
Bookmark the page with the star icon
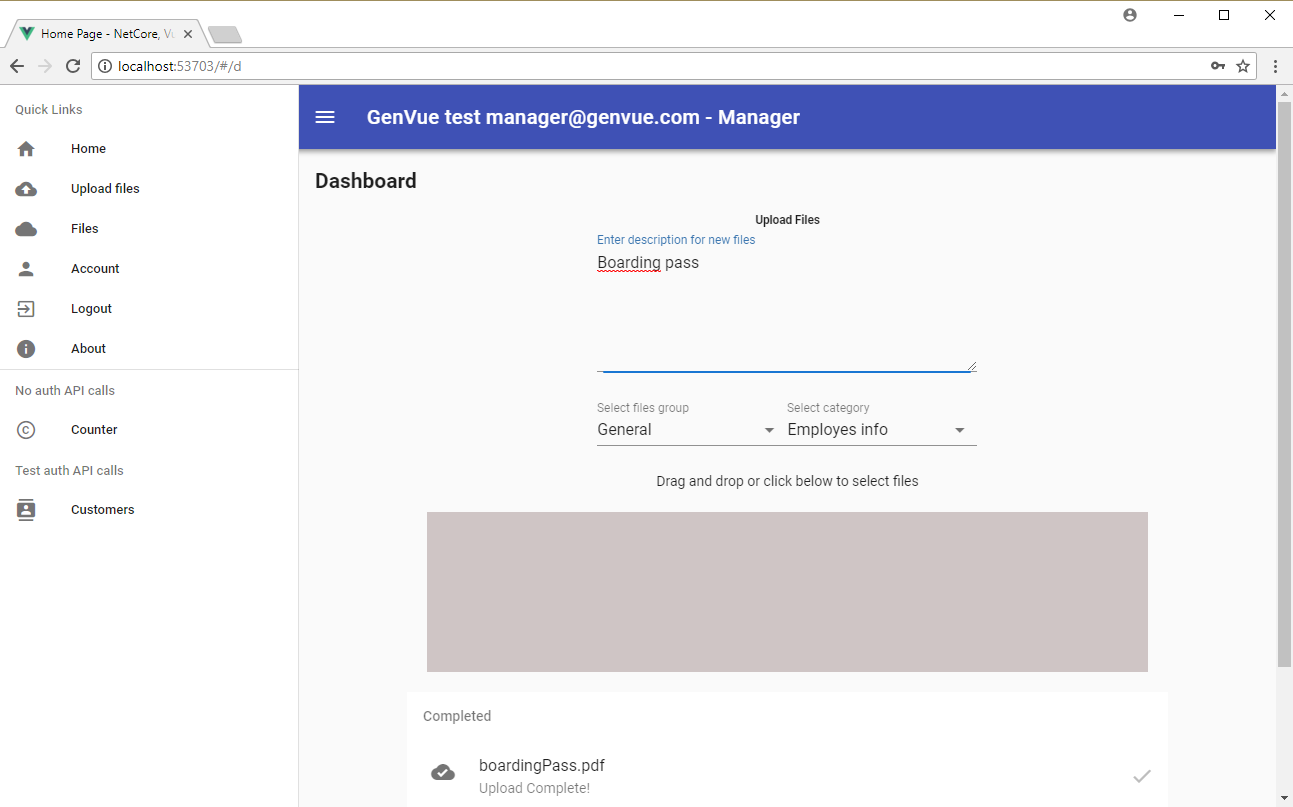click(x=1243, y=66)
